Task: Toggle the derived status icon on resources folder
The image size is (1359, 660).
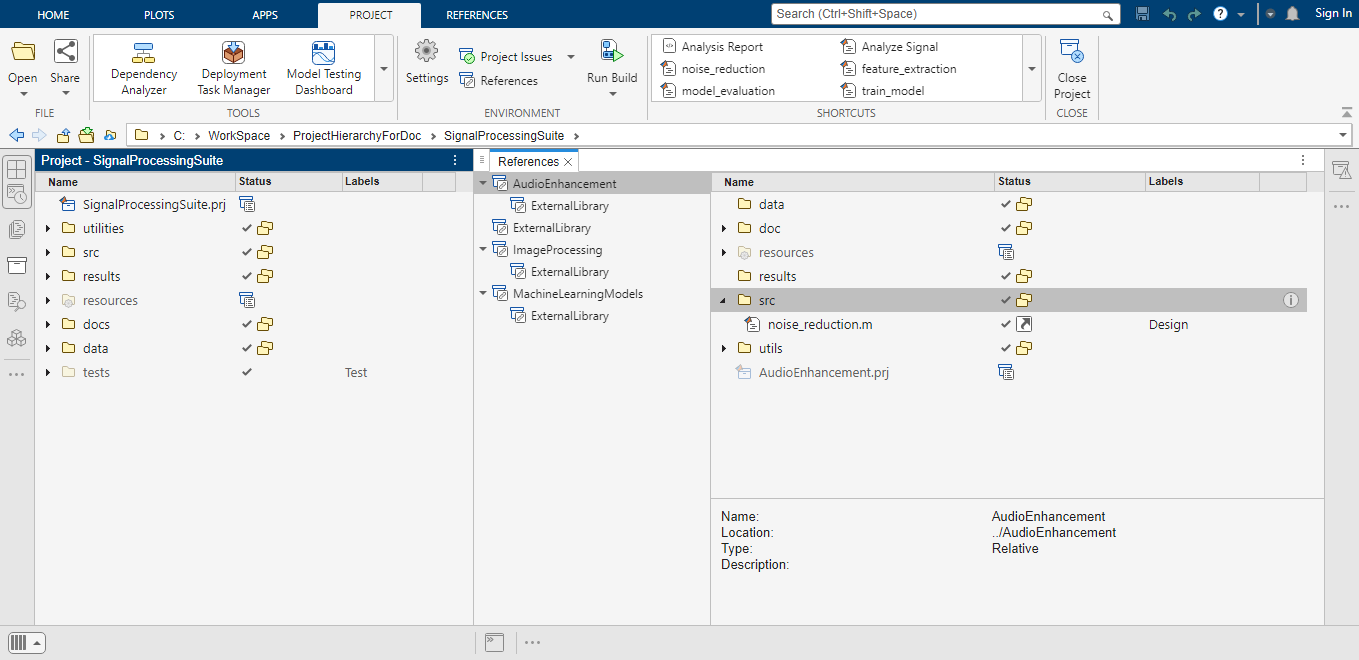Action: 247,300
